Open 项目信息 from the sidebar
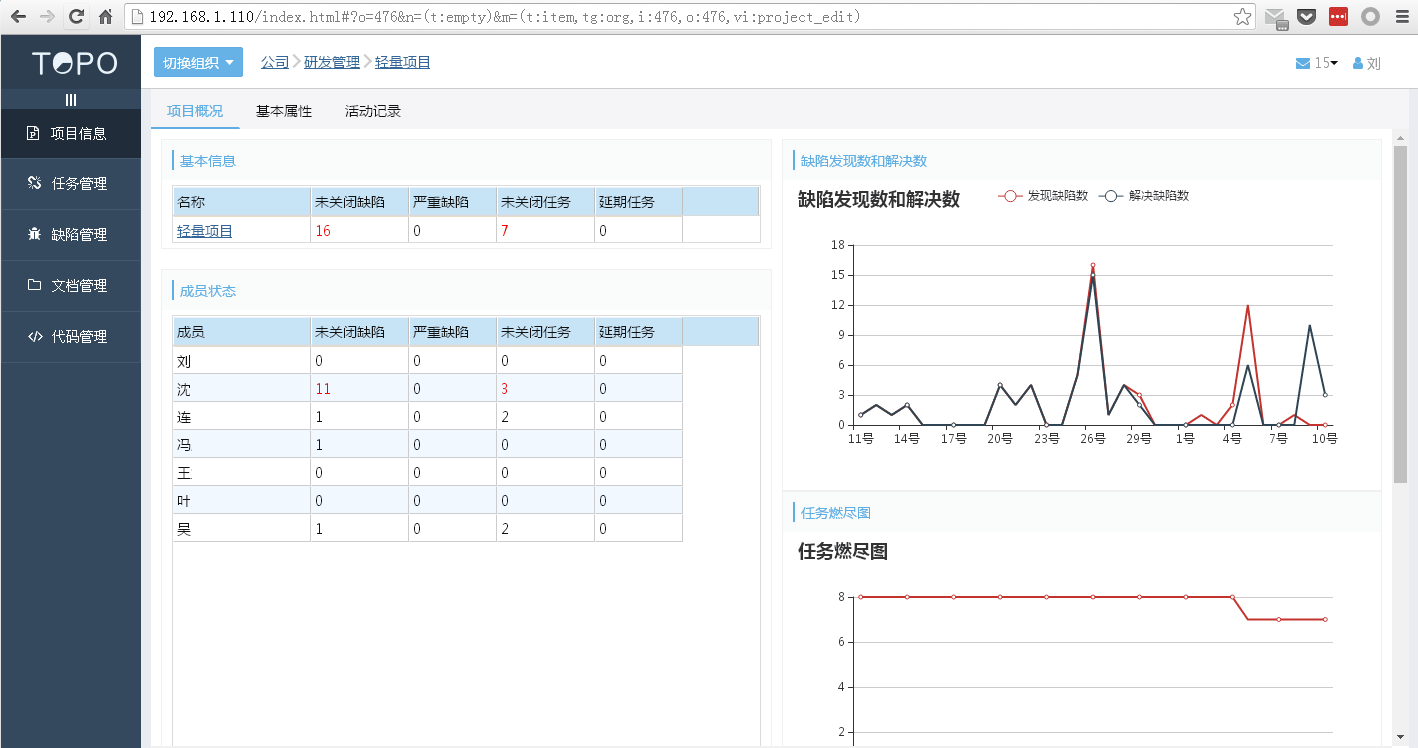 click(x=70, y=133)
